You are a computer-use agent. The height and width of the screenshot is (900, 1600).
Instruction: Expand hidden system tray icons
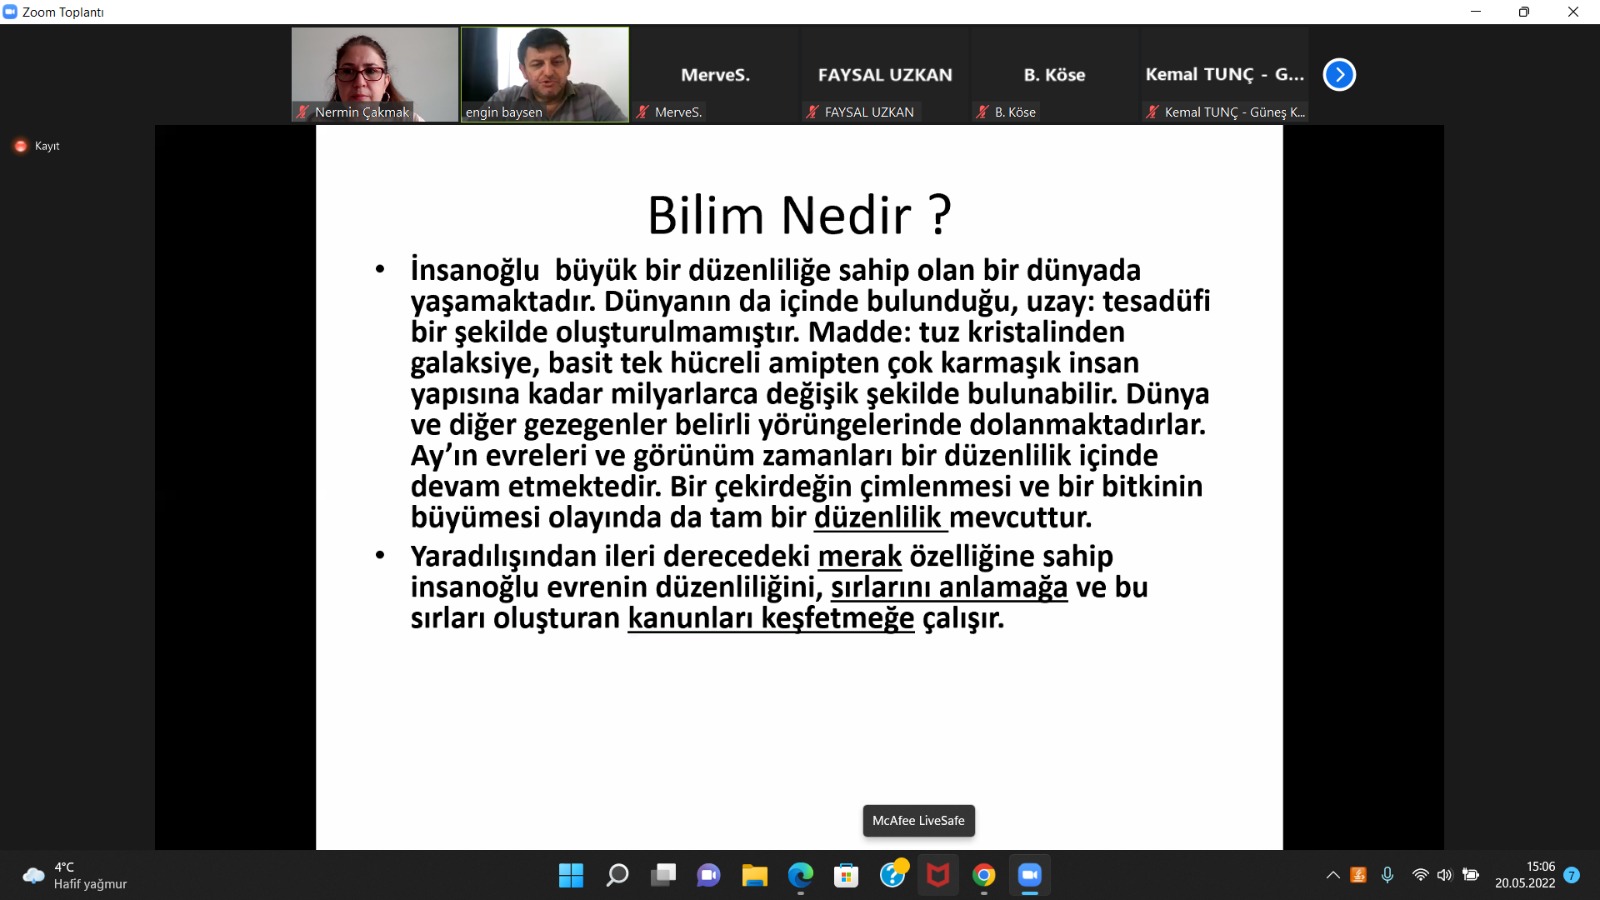pyautogui.click(x=1333, y=875)
